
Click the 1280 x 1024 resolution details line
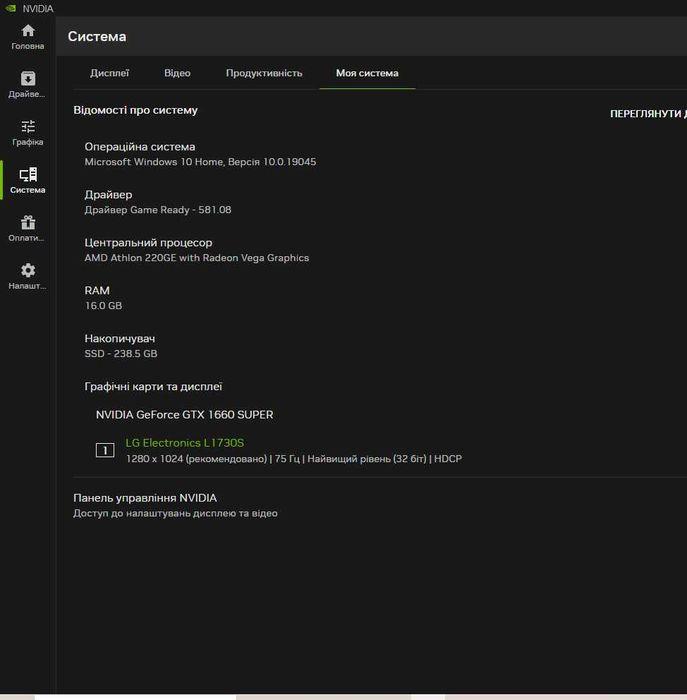pos(294,459)
